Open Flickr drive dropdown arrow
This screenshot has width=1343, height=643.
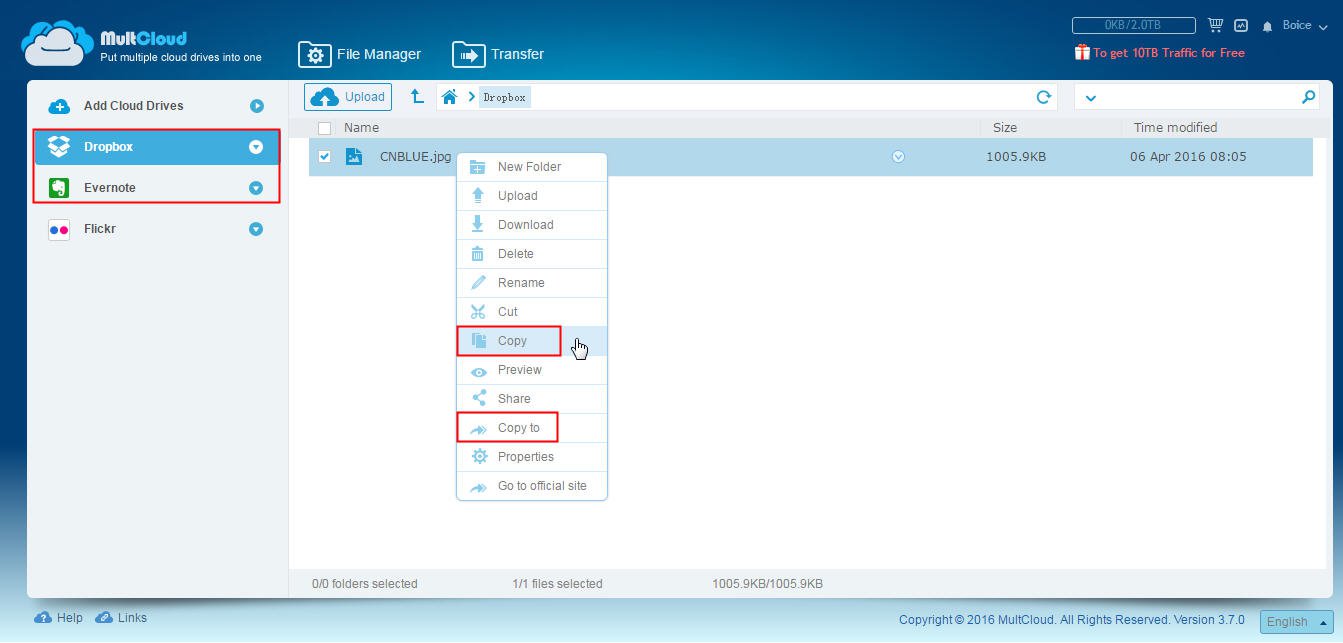(256, 229)
